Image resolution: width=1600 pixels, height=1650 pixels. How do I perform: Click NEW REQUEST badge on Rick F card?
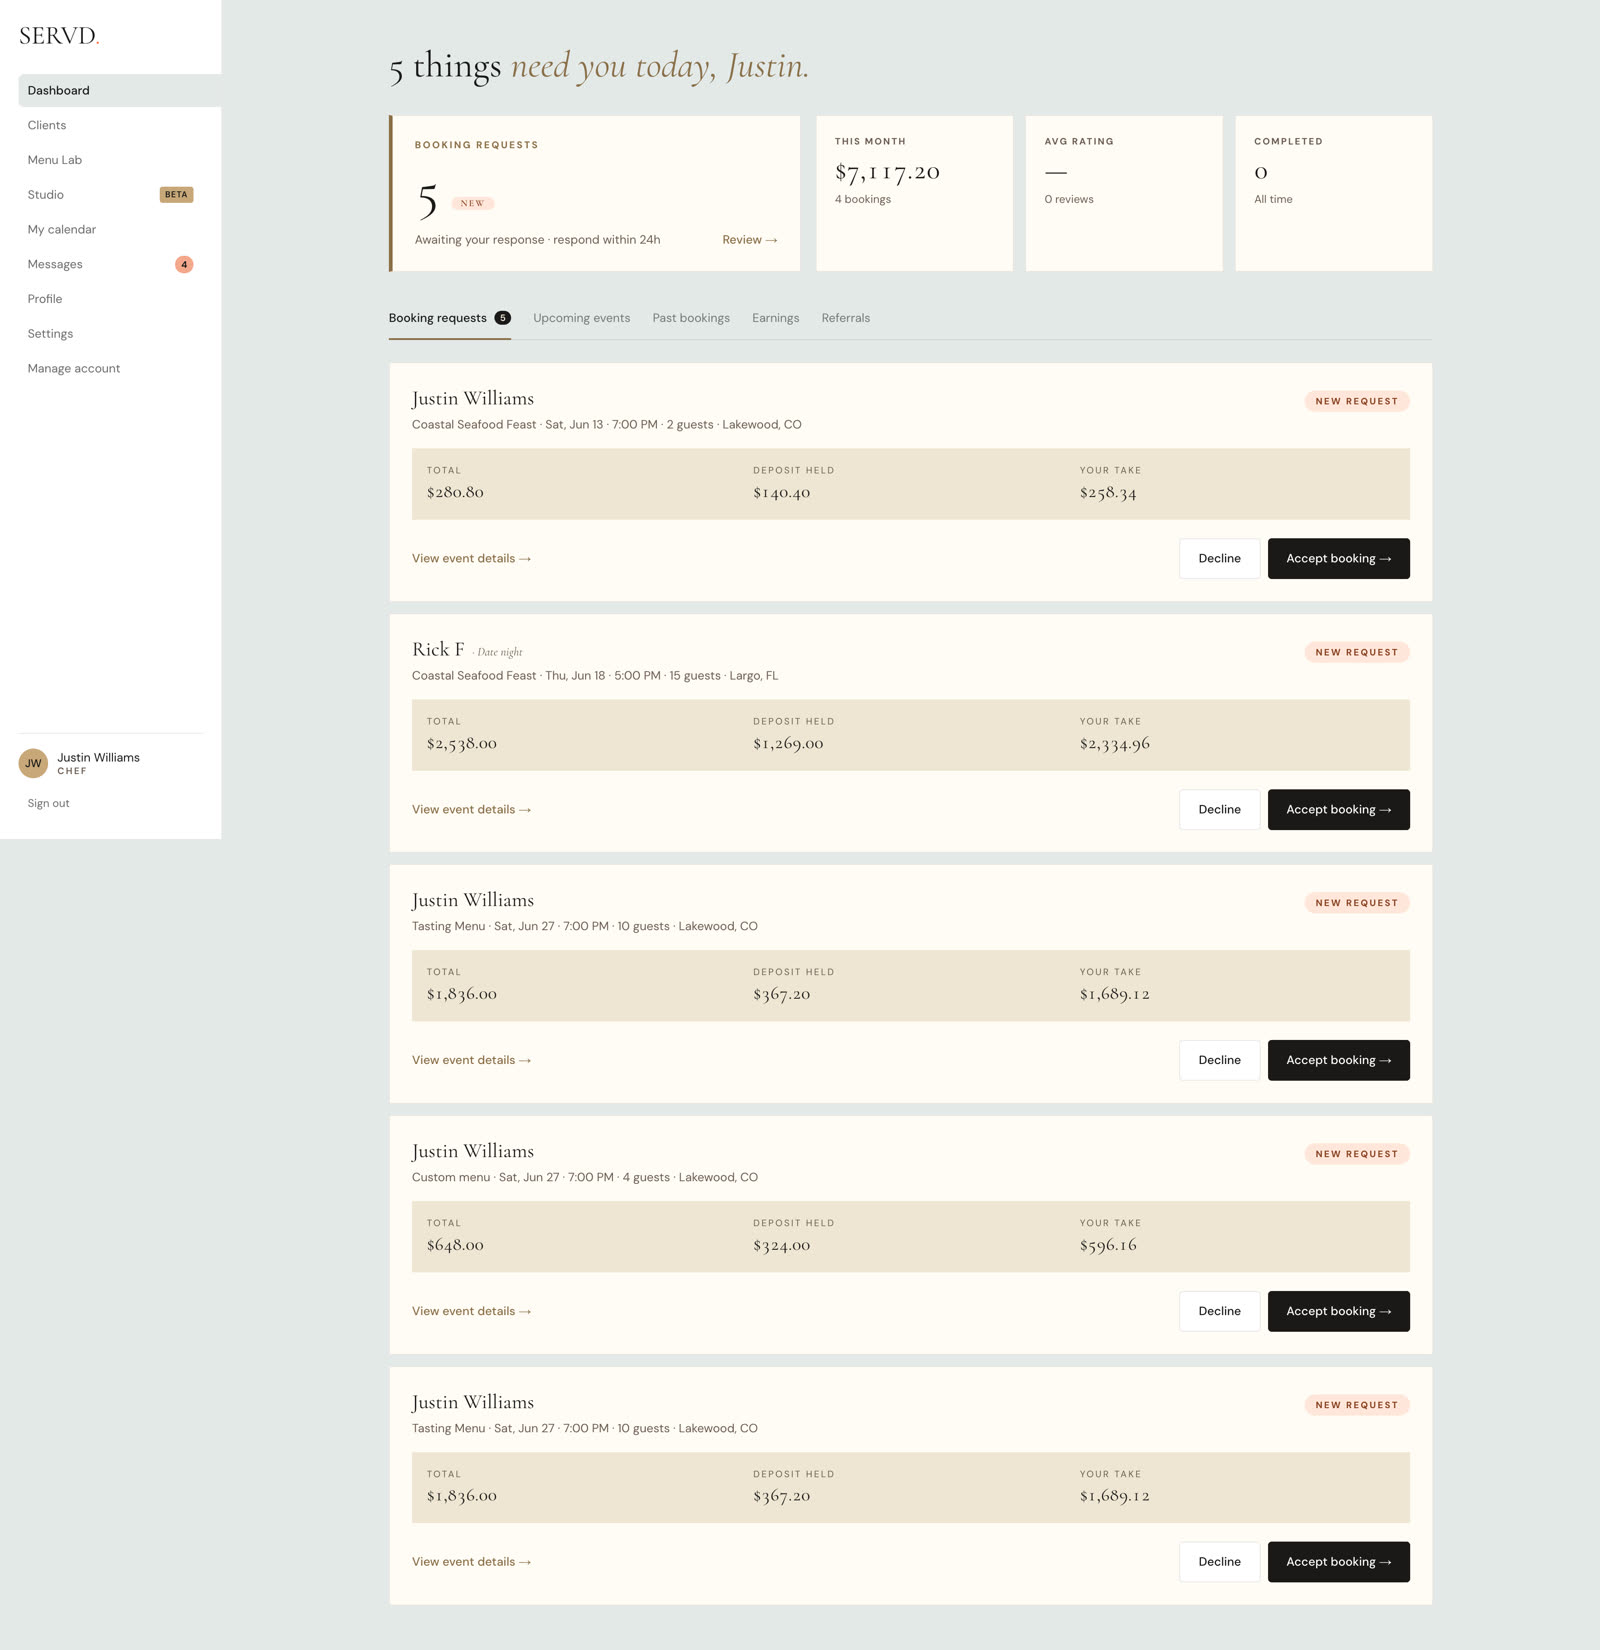tap(1357, 652)
